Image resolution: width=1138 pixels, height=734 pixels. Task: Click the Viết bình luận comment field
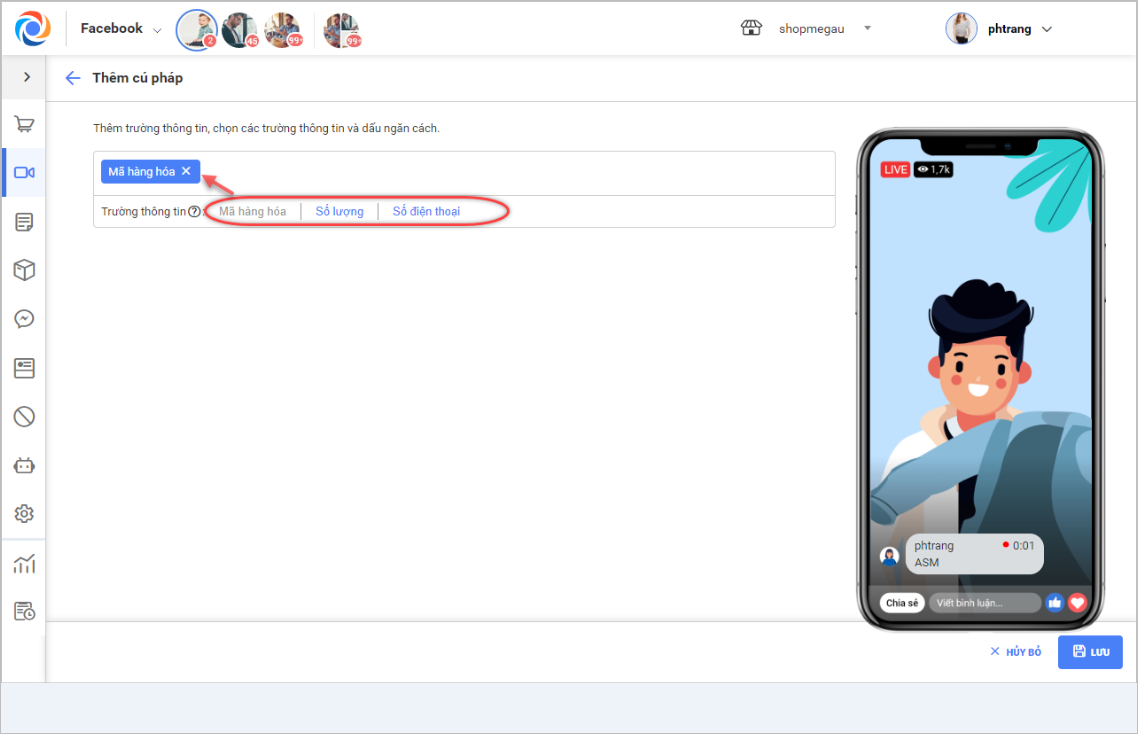point(985,603)
